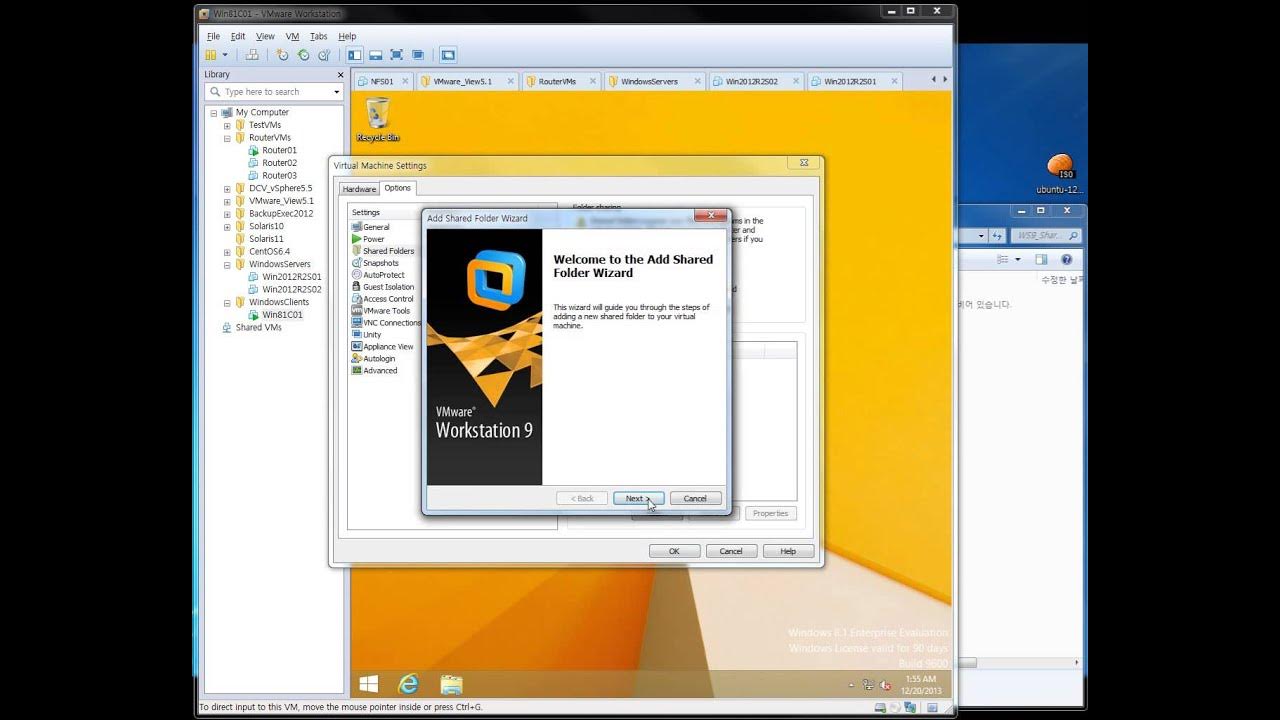The width and height of the screenshot is (1280, 720).
Task: Open the Snapshot Manager toolbar icon
Action: (324, 55)
